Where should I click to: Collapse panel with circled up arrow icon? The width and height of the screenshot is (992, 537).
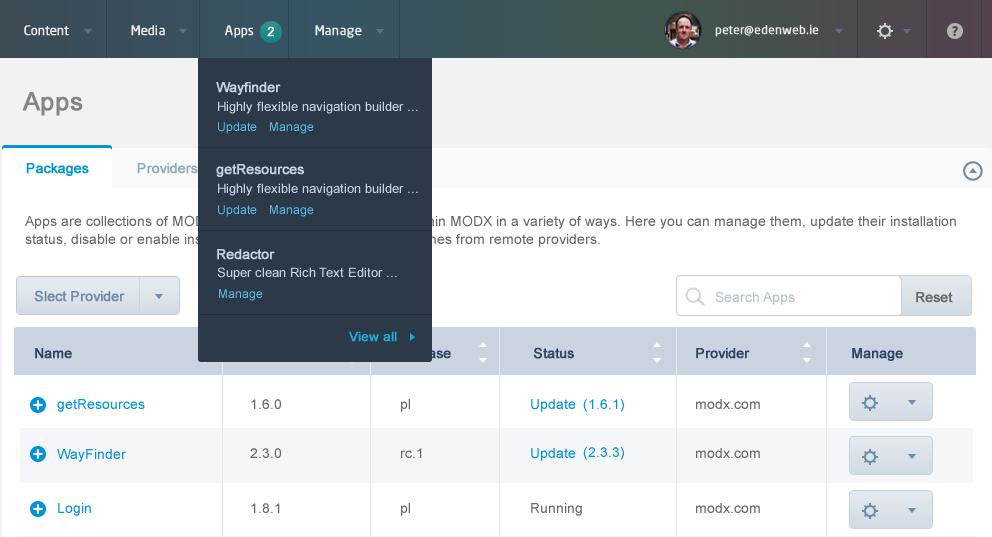972,171
